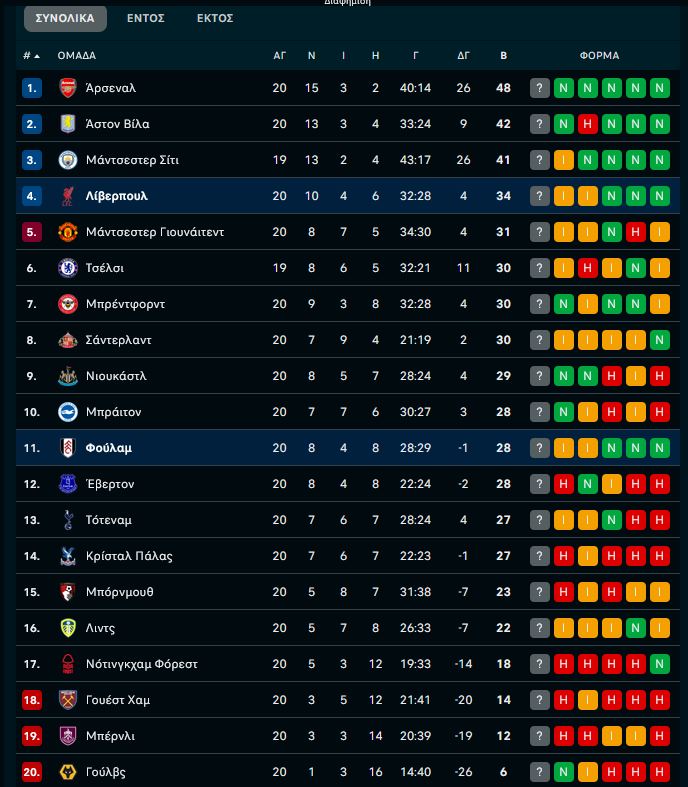Click the Aston Villa club crest
This screenshot has height=787, width=688.
(x=68, y=124)
